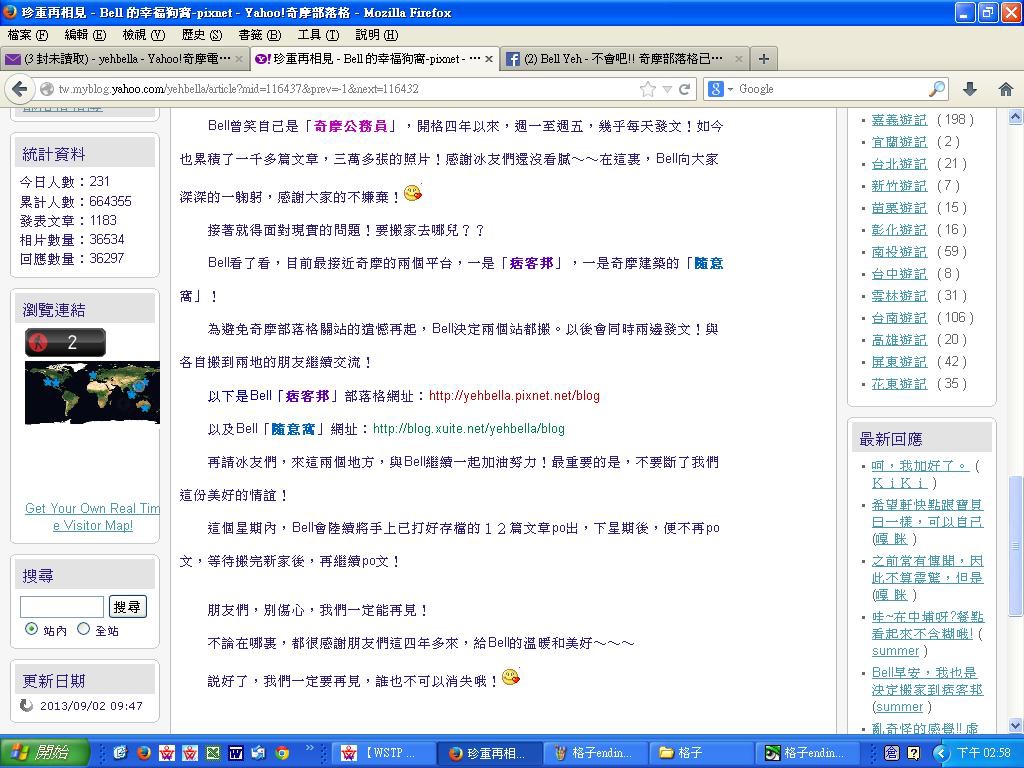1024x768 pixels.
Task: Reload the page with the refresh icon
Action: pos(684,89)
